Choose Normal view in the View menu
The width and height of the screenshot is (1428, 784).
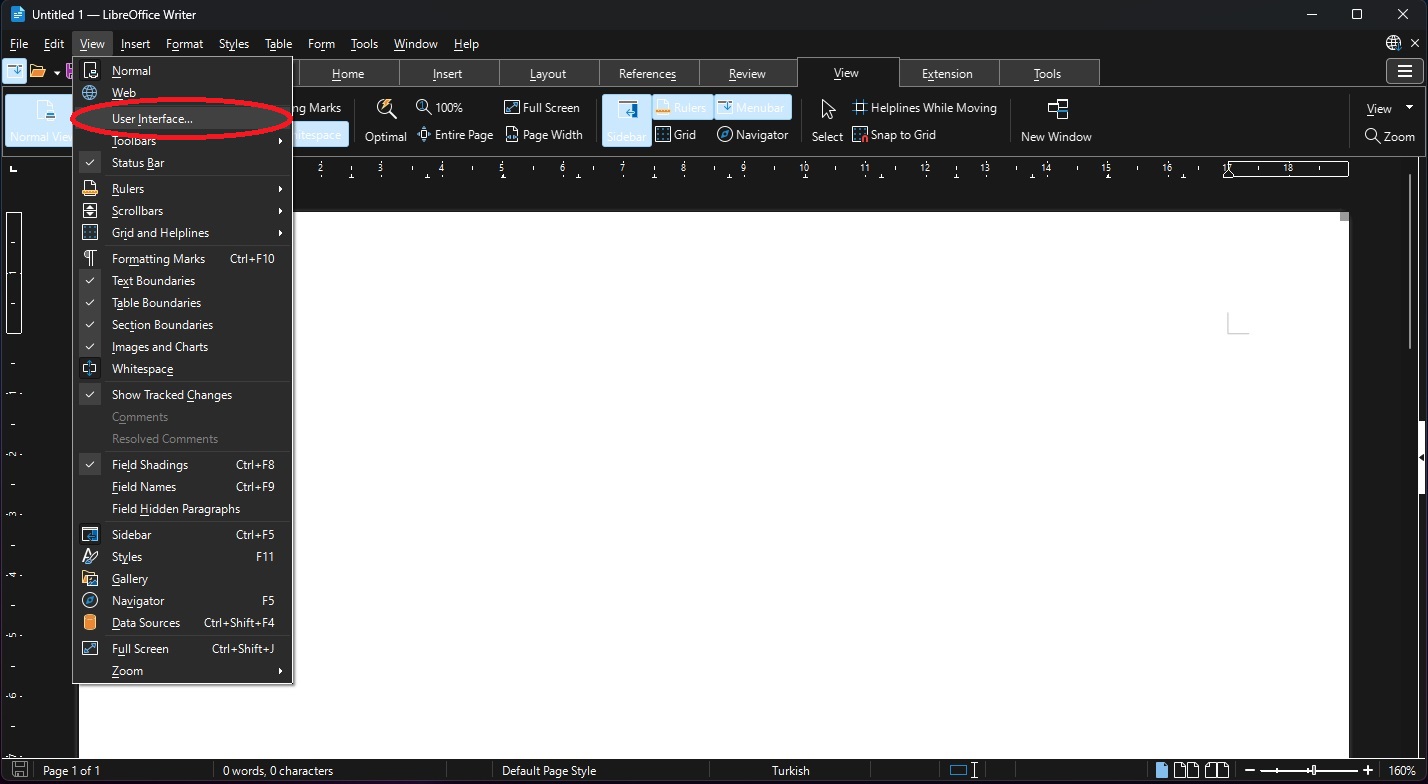click(183, 71)
